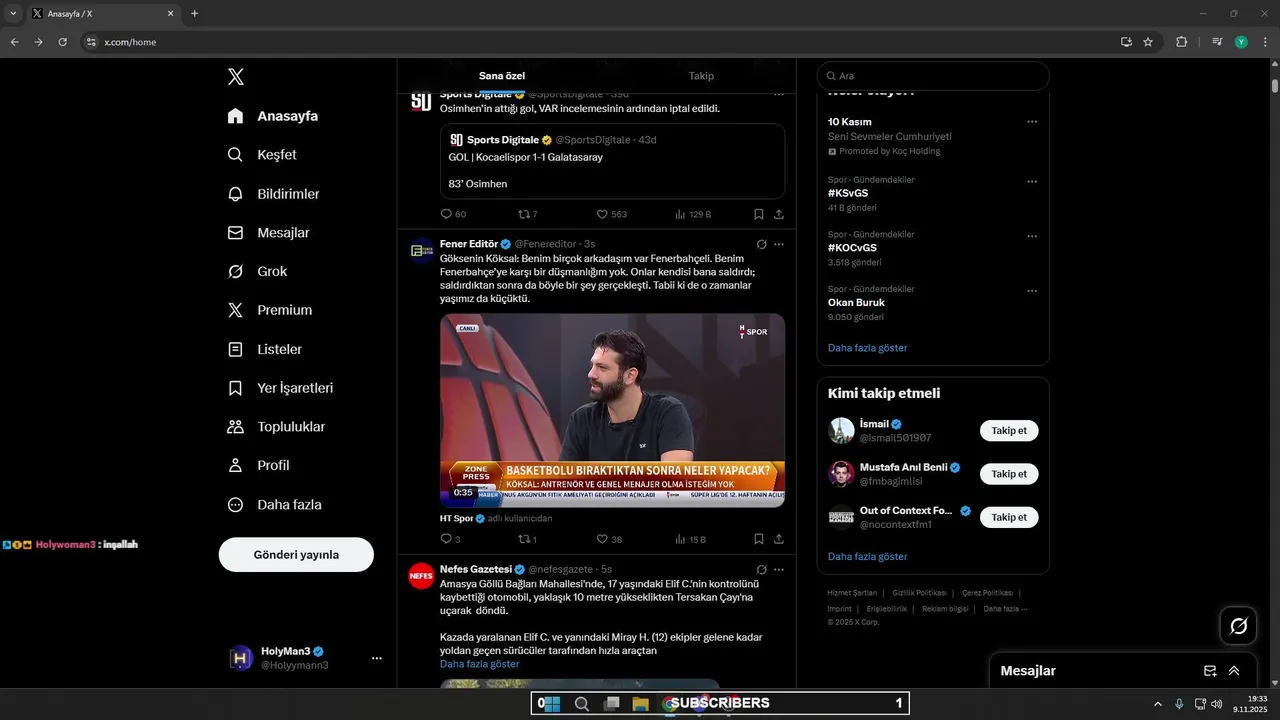
Task: Open HolyMan3 account menu dots
Action: (x=377, y=658)
